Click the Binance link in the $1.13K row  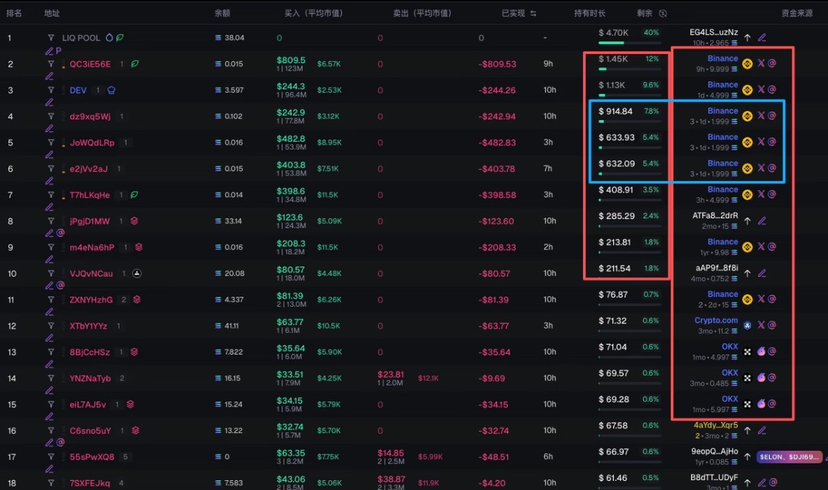tap(722, 84)
